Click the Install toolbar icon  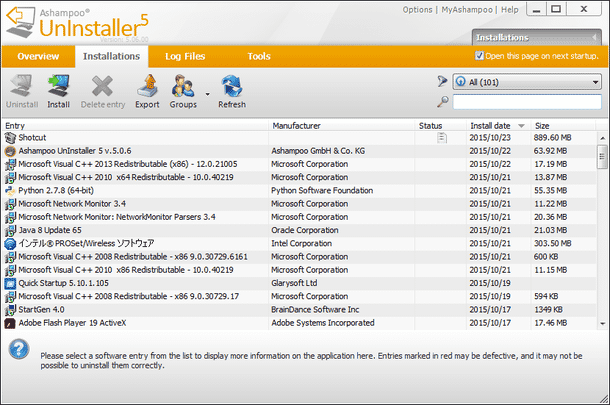[58, 86]
